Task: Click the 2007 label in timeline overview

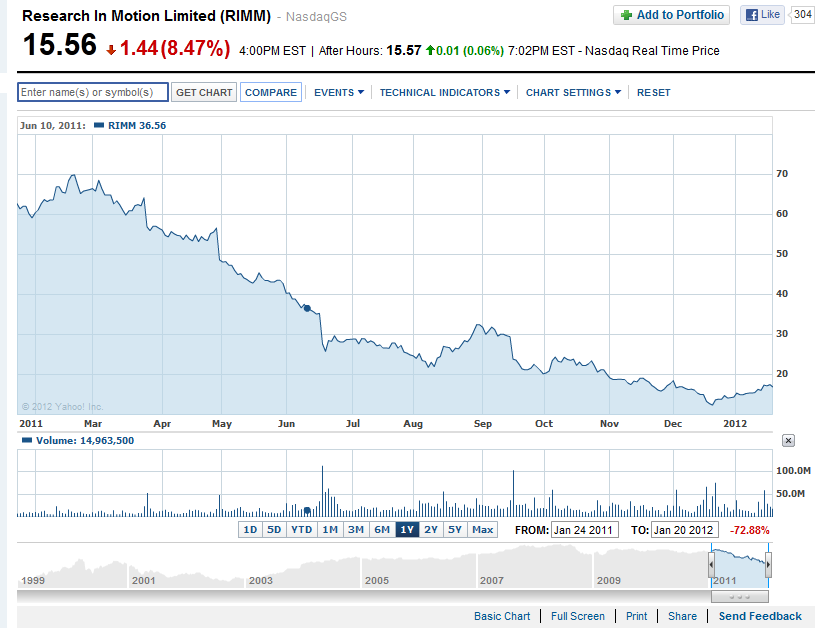Action: [x=492, y=580]
